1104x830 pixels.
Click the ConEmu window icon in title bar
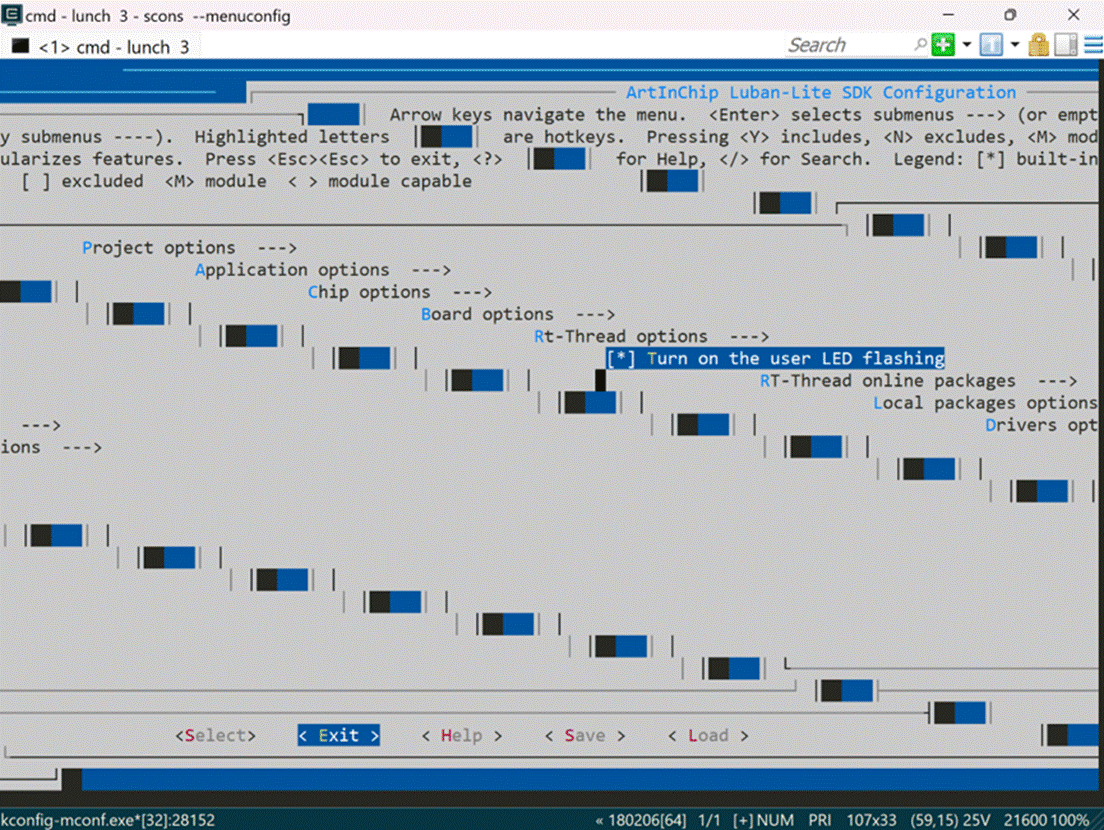(x=11, y=14)
